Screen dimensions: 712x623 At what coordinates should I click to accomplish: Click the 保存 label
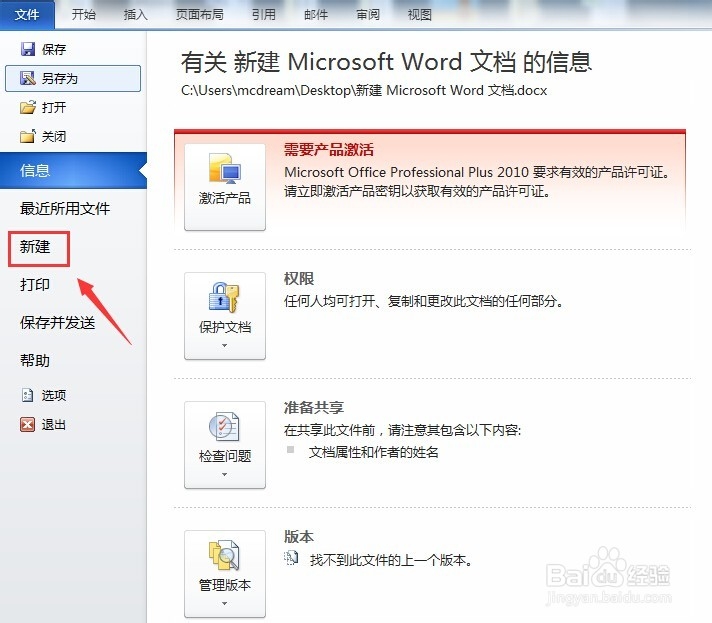54,49
